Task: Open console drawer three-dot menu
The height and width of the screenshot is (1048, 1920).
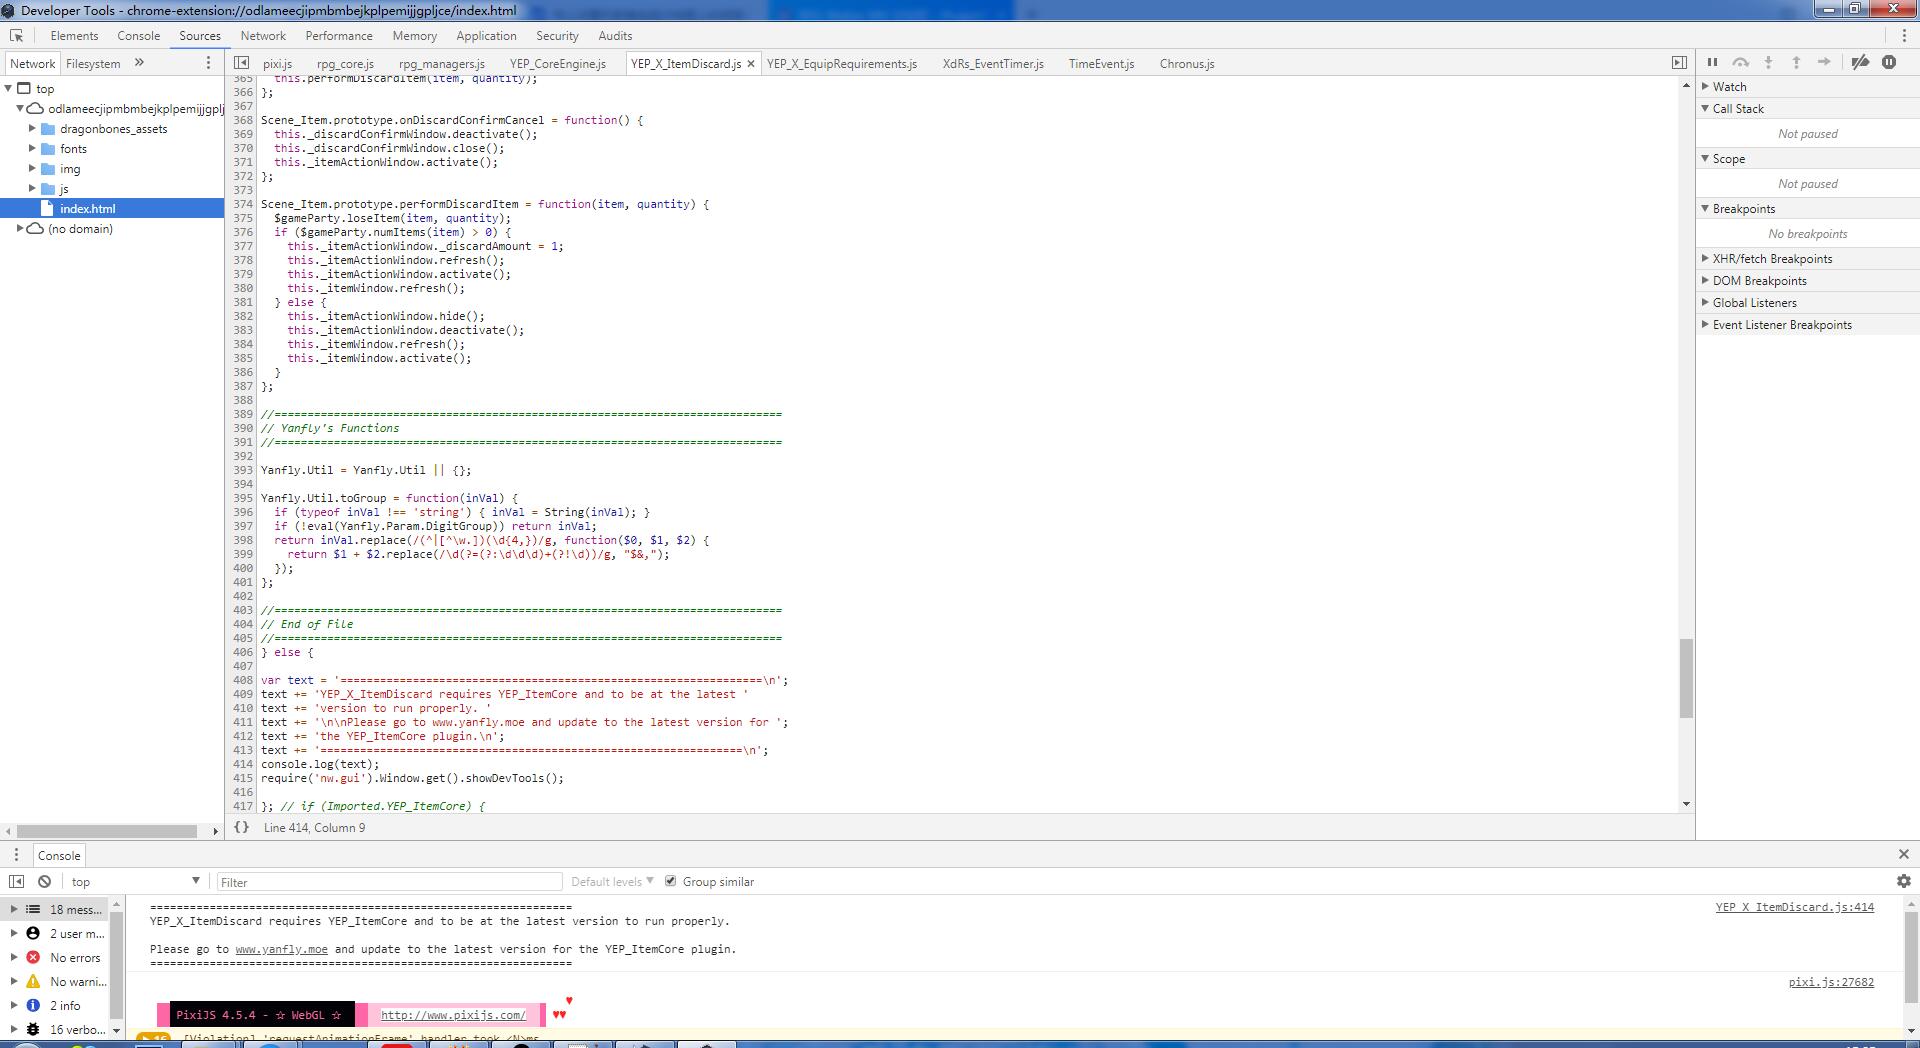Action: (x=16, y=855)
